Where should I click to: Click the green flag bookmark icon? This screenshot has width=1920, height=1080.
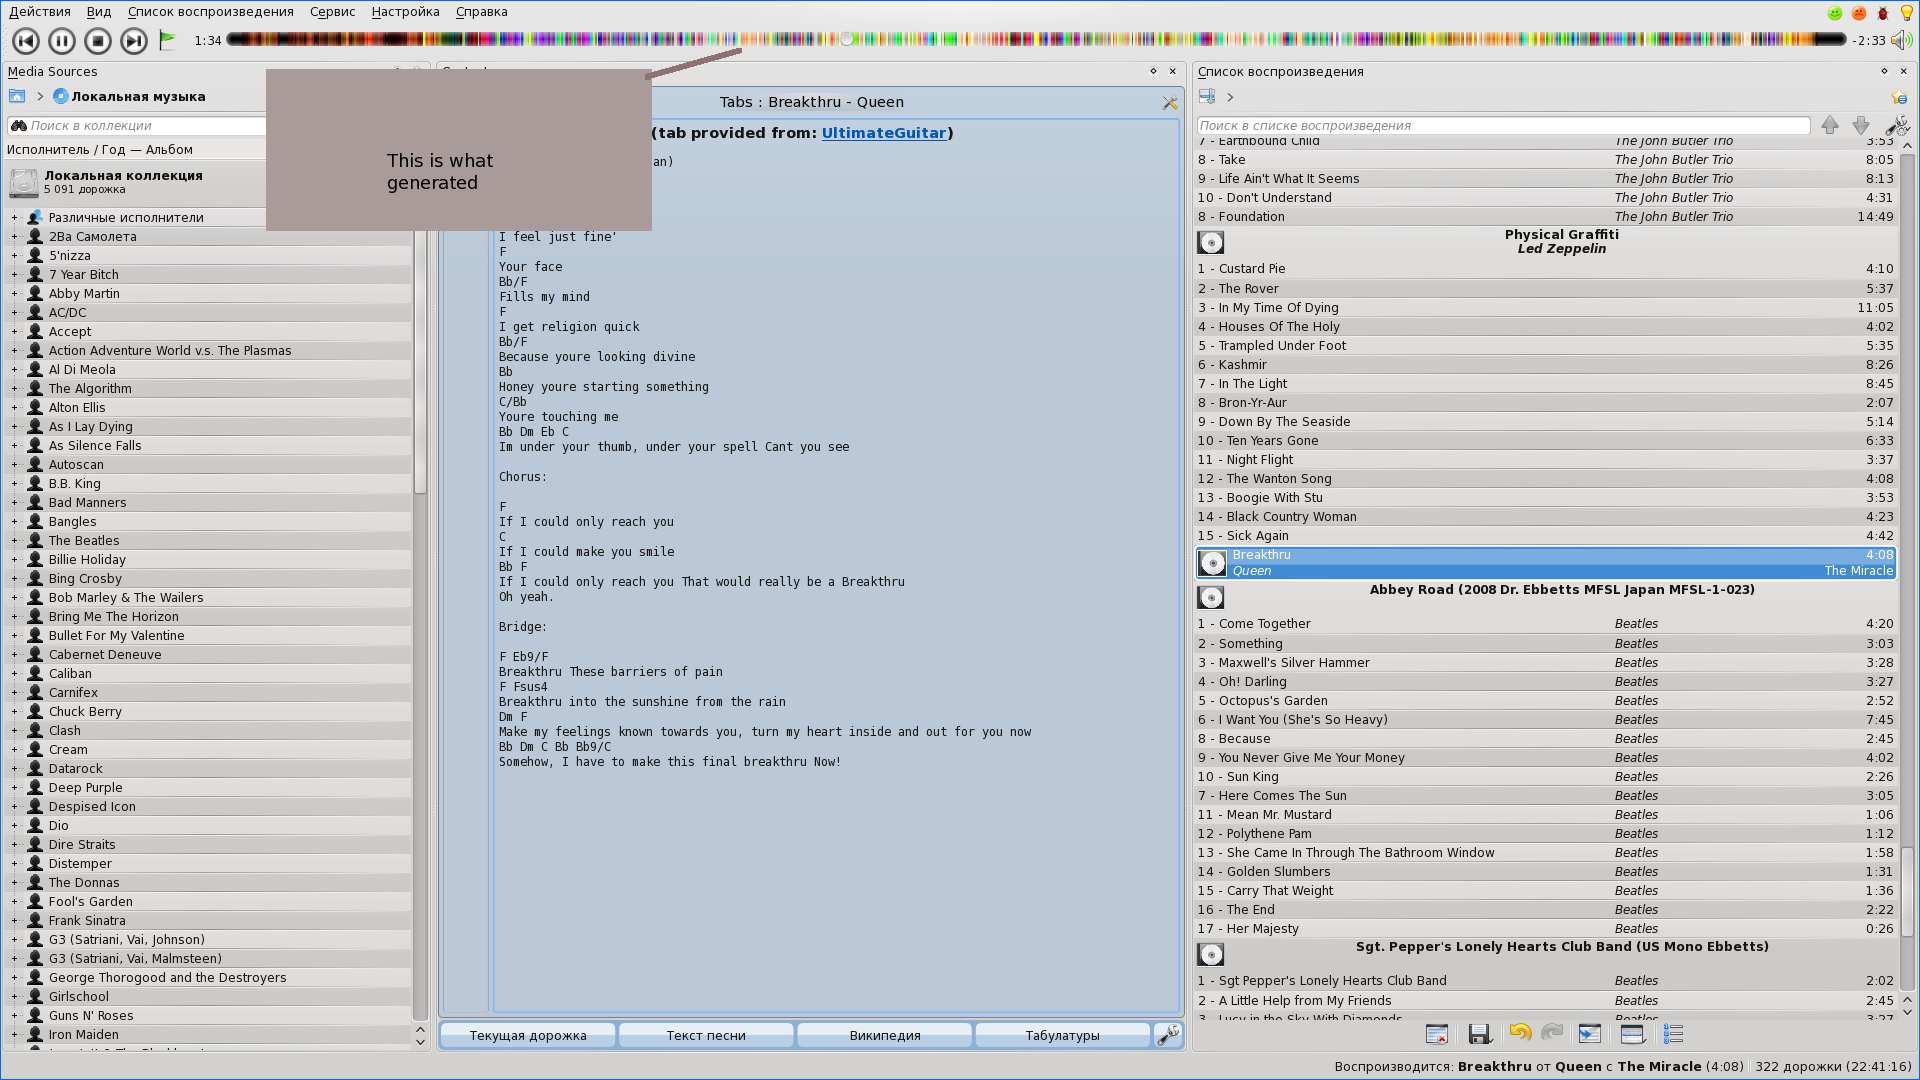168,40
